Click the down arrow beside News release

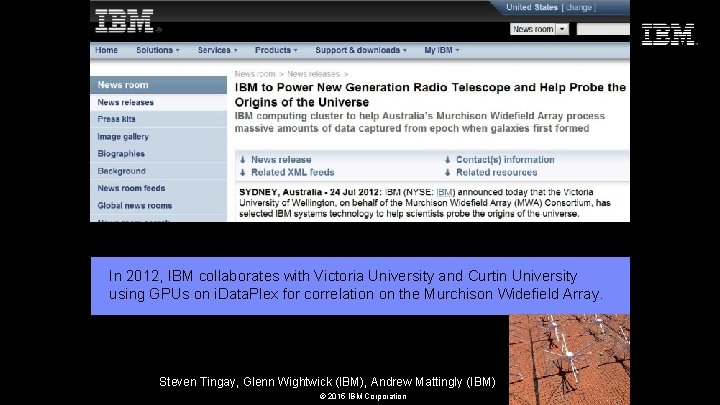point(242,160)
